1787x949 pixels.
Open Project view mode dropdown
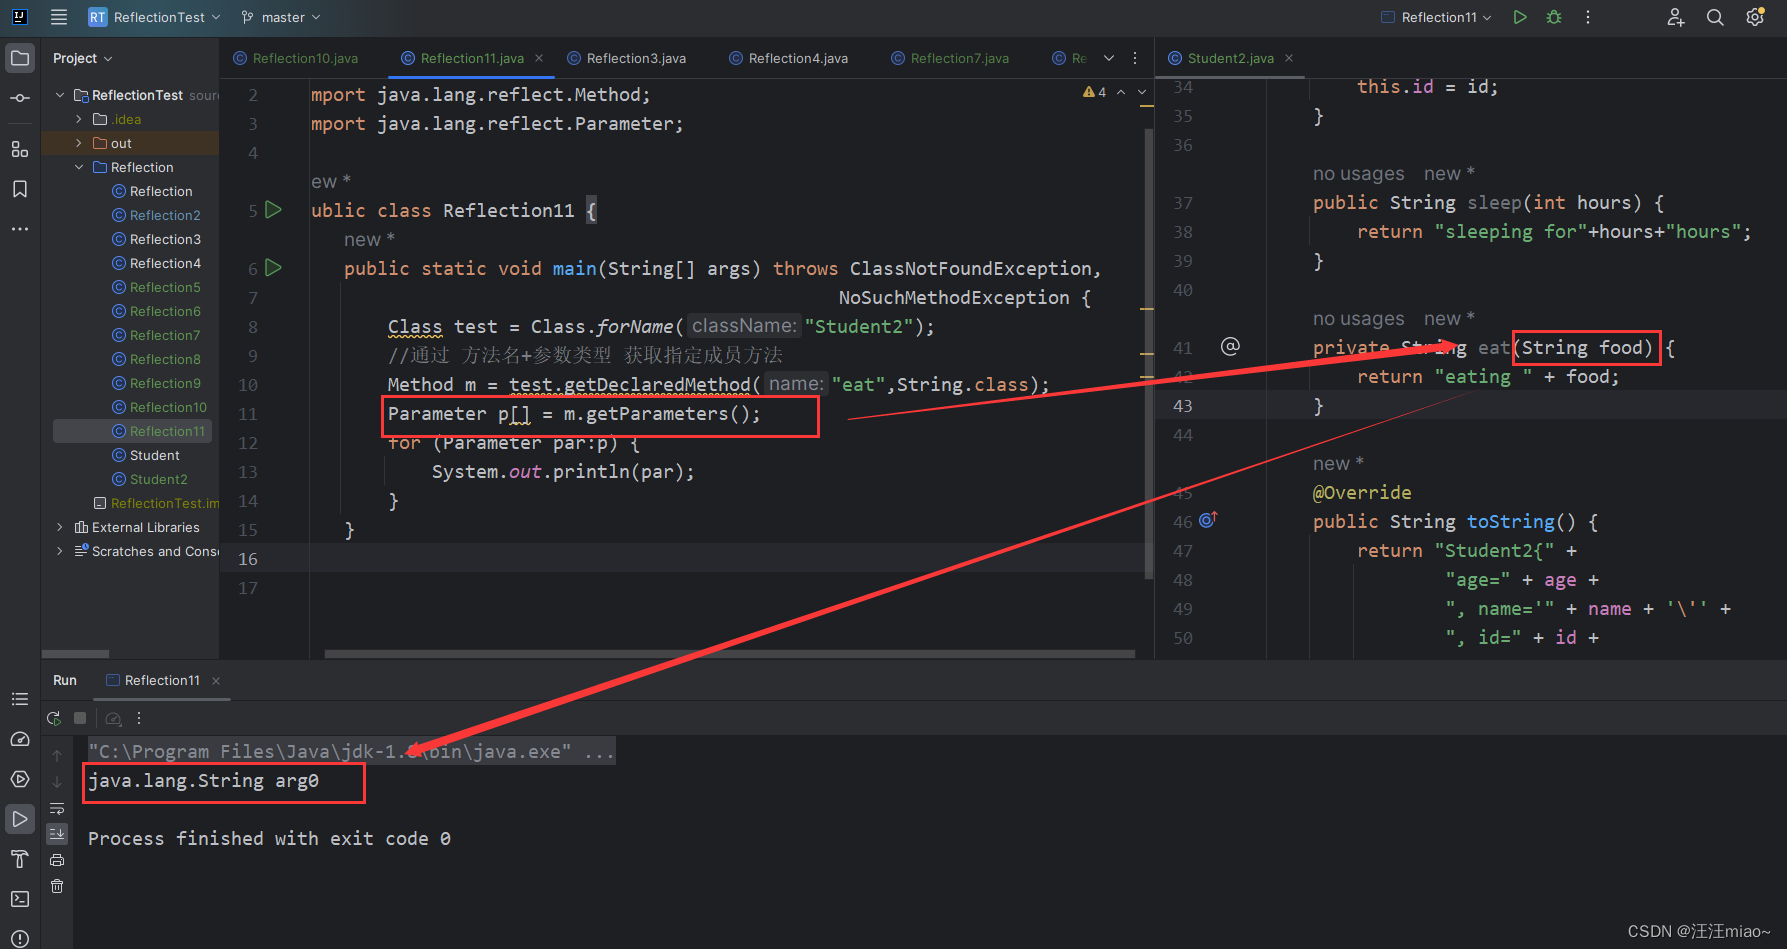coord(82,58)
